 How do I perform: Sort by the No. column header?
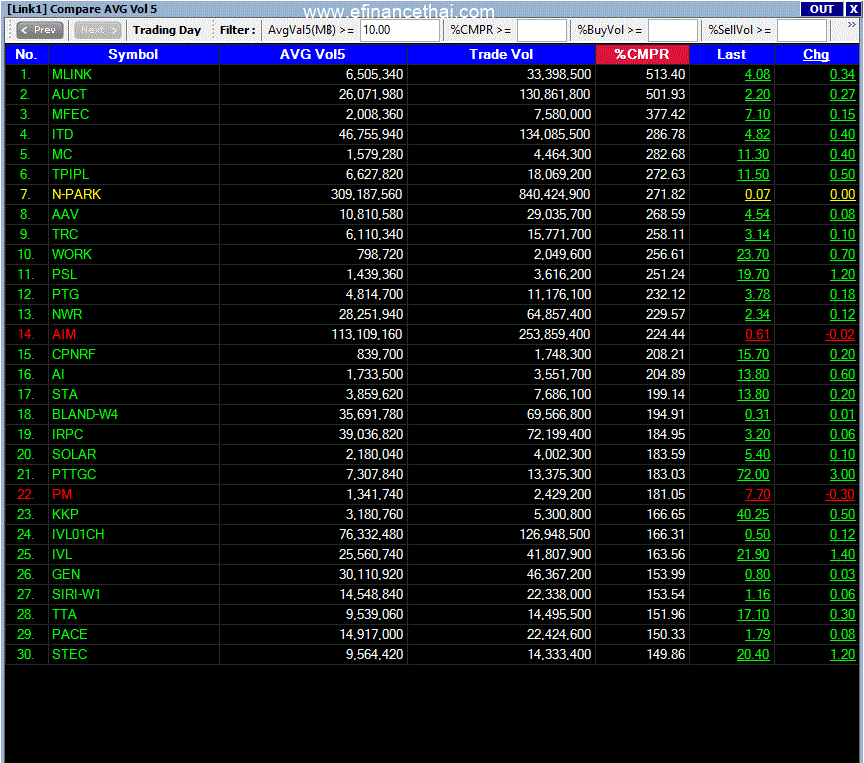(26, 55)
